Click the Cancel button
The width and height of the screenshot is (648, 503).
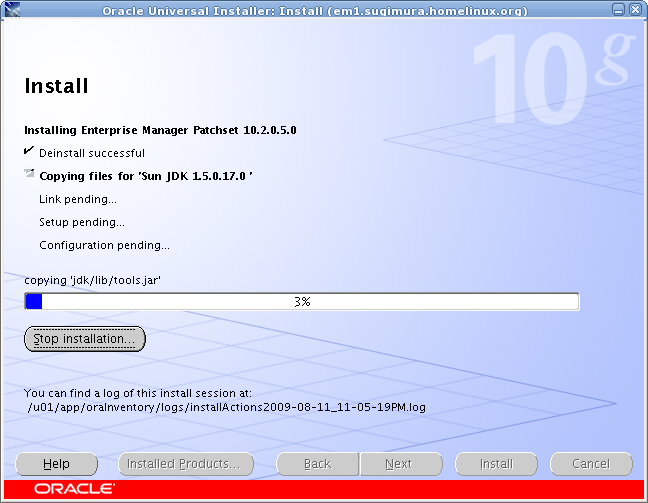tap(591, 464)
